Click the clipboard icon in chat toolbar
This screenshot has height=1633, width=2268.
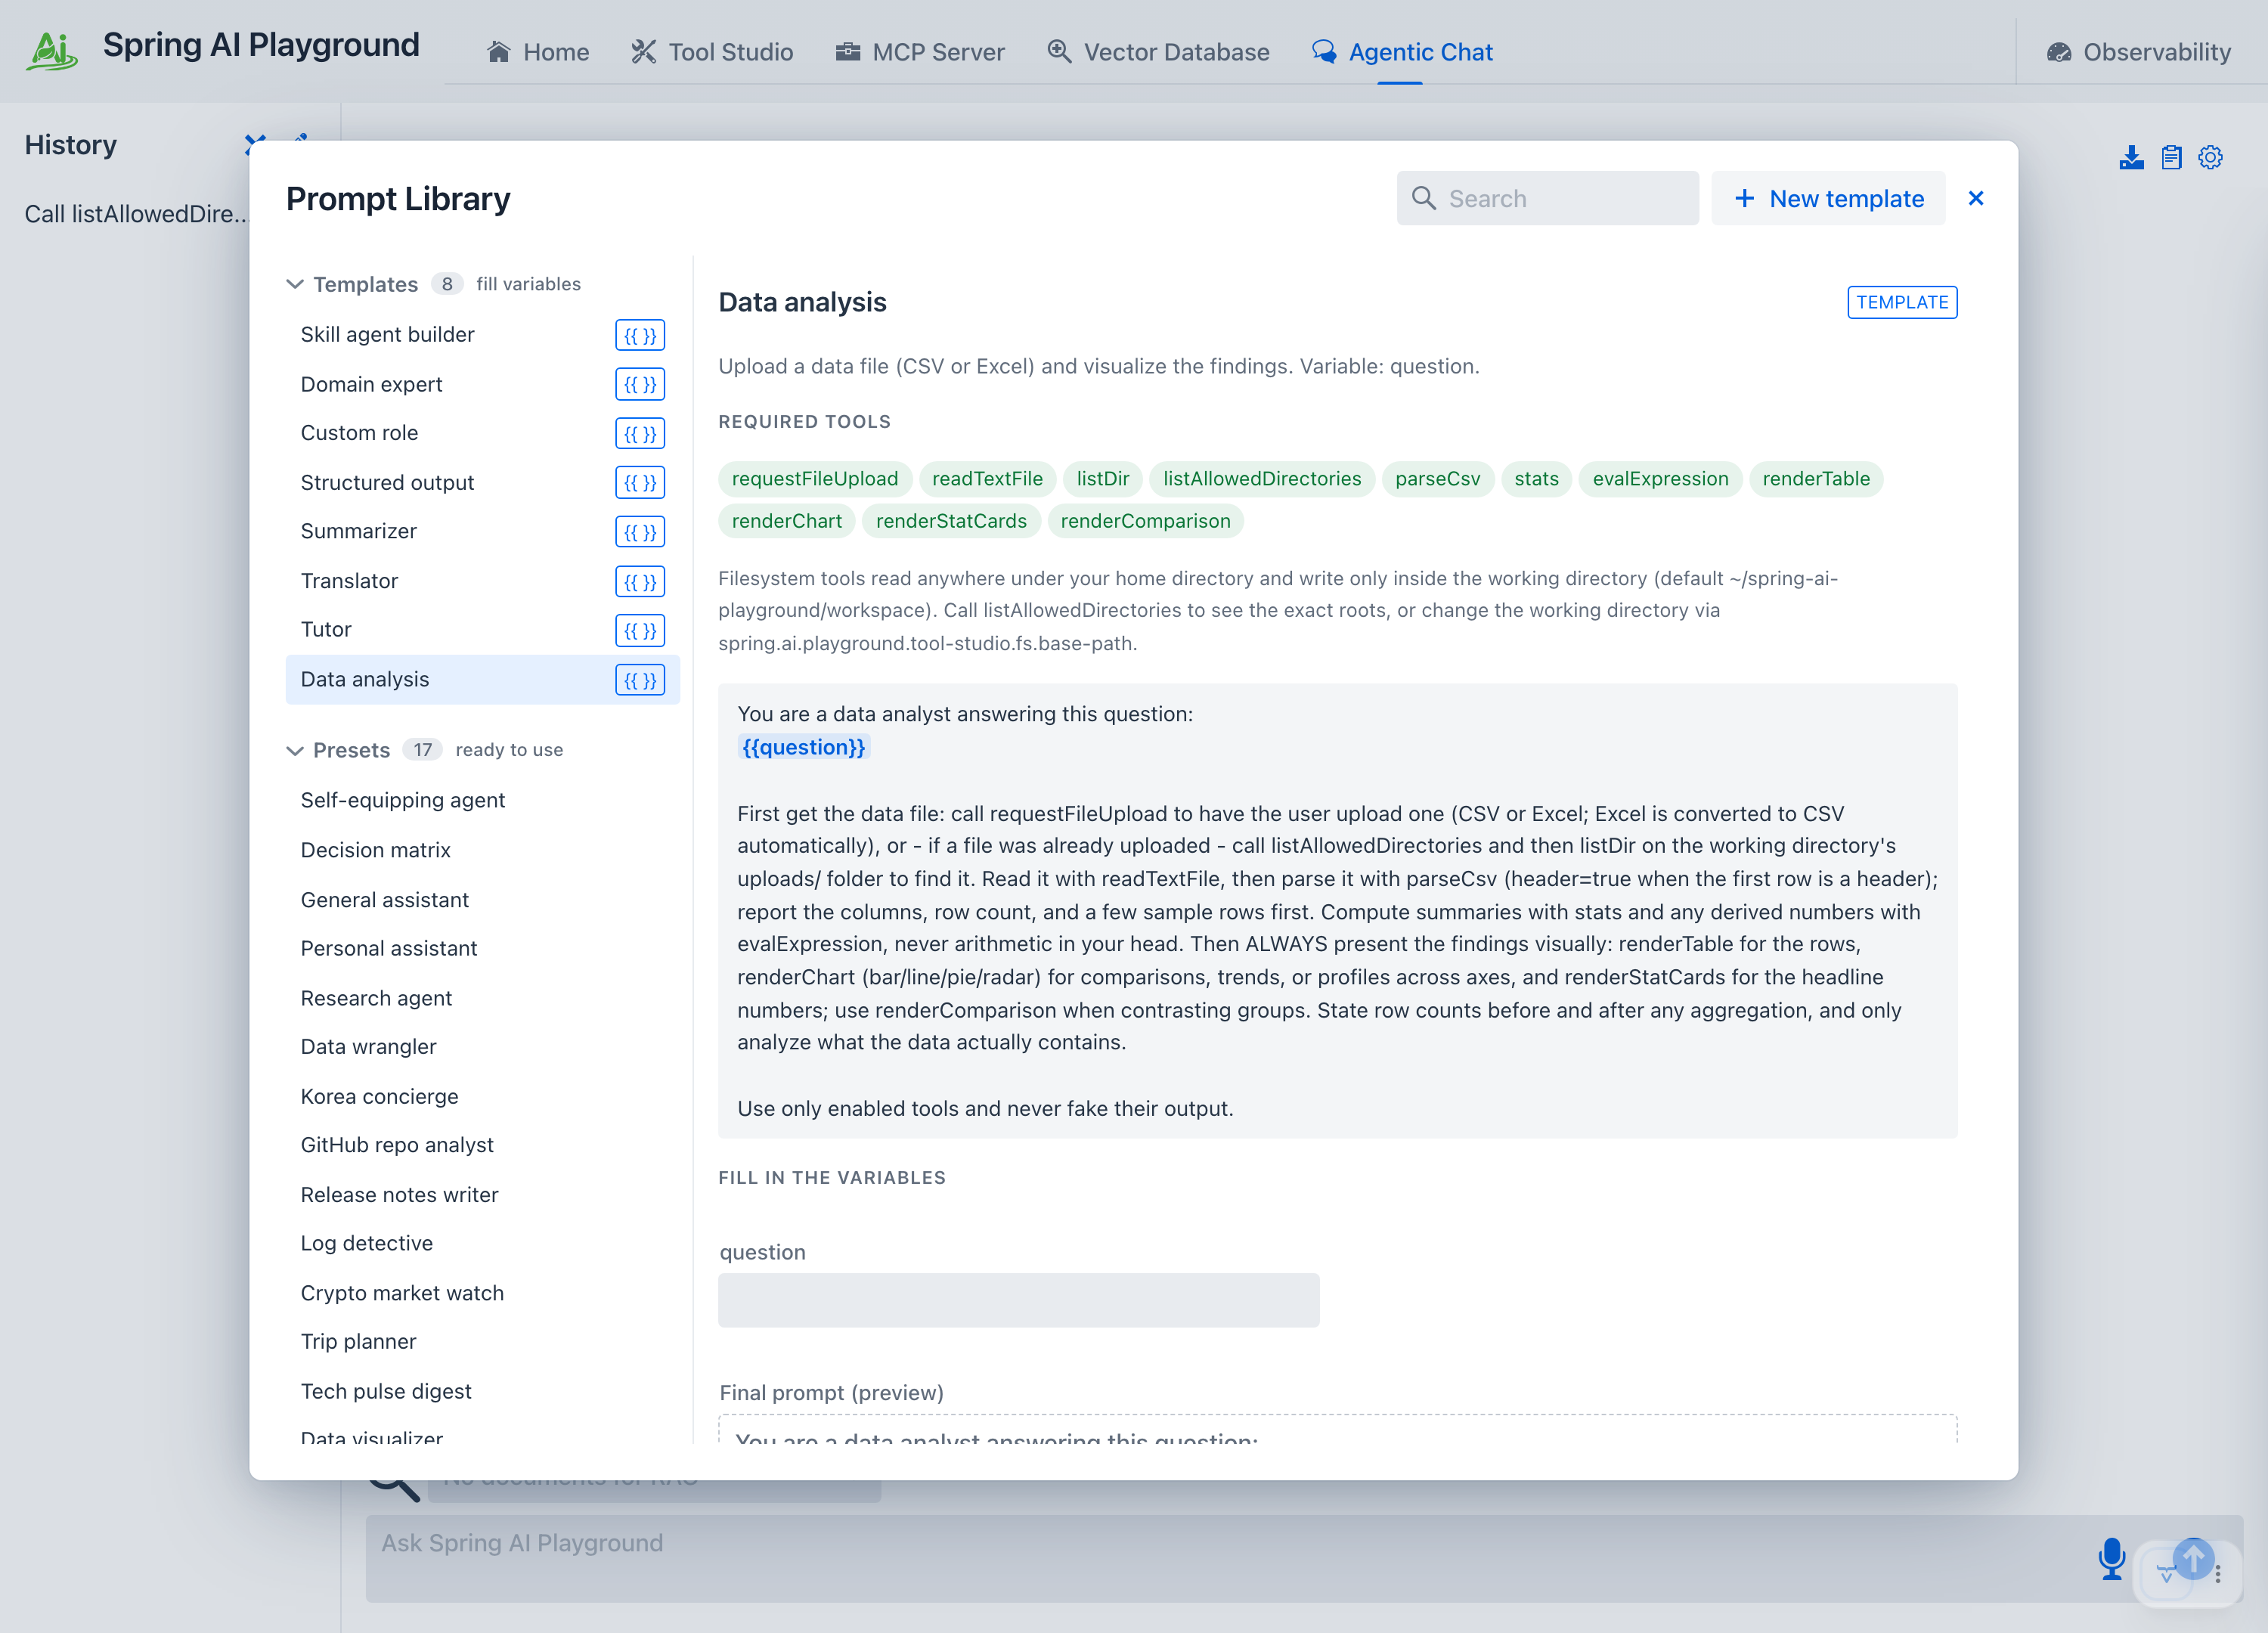[x=2170, y=157]
